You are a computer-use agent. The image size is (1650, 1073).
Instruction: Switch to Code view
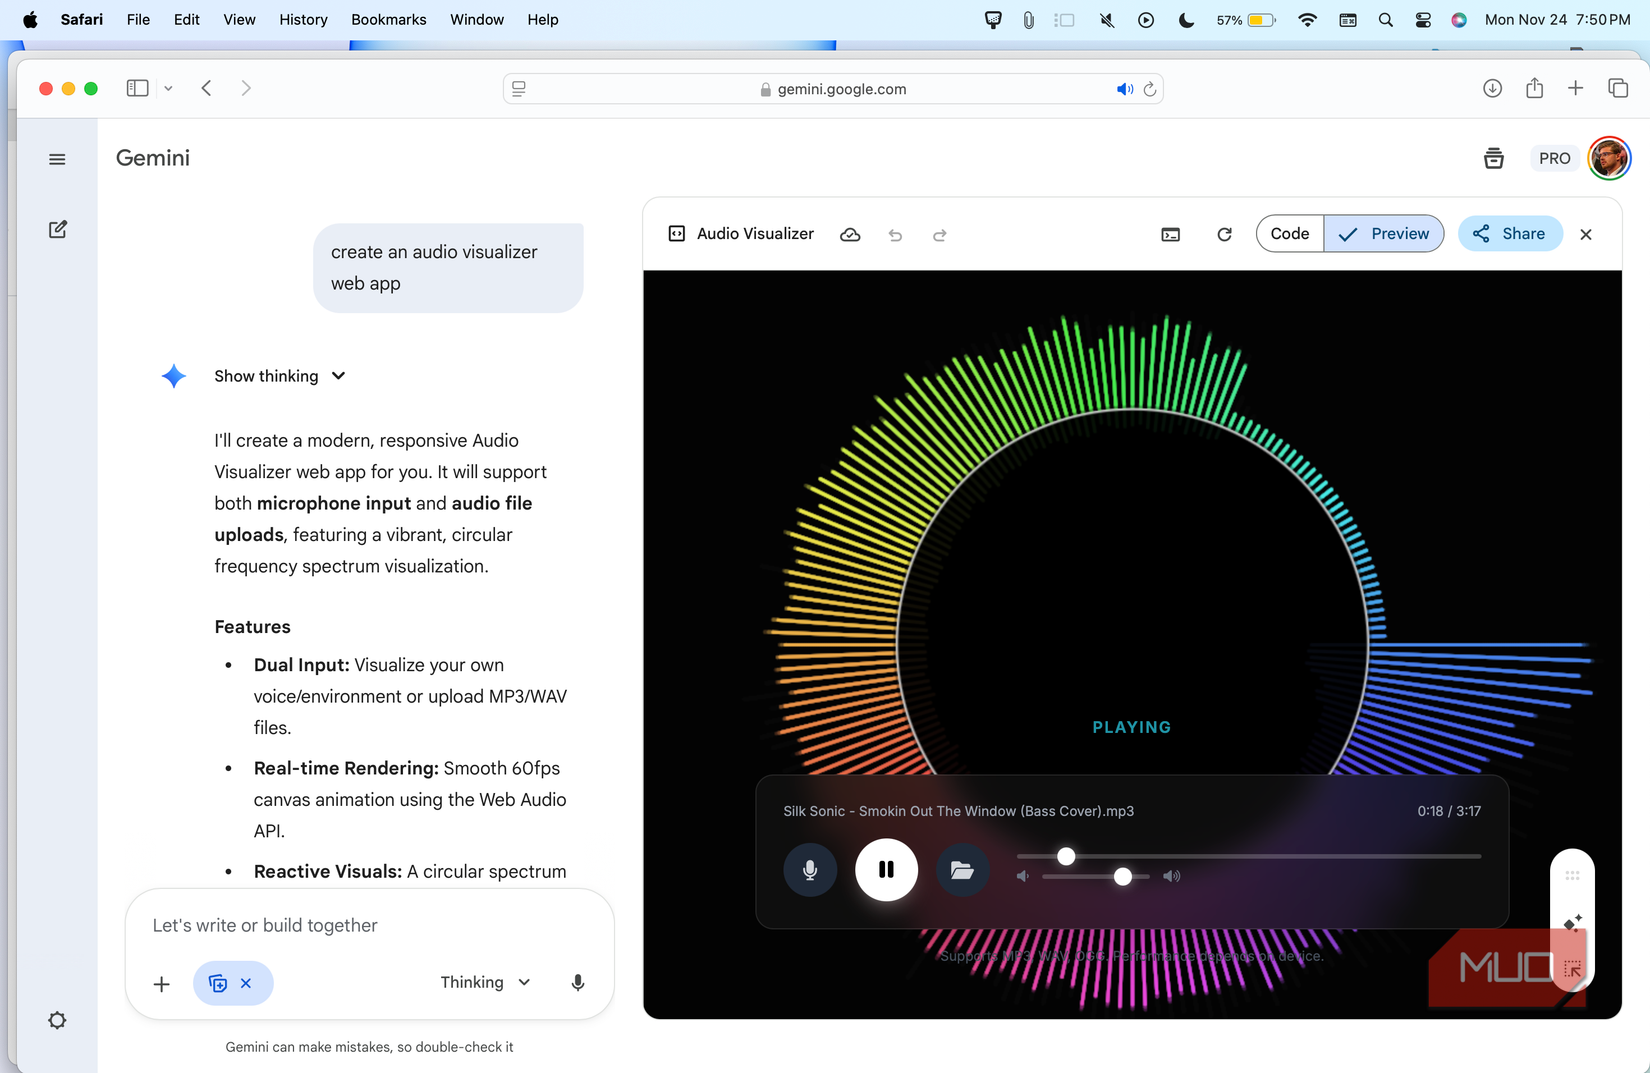click(x=1289, y=233)
